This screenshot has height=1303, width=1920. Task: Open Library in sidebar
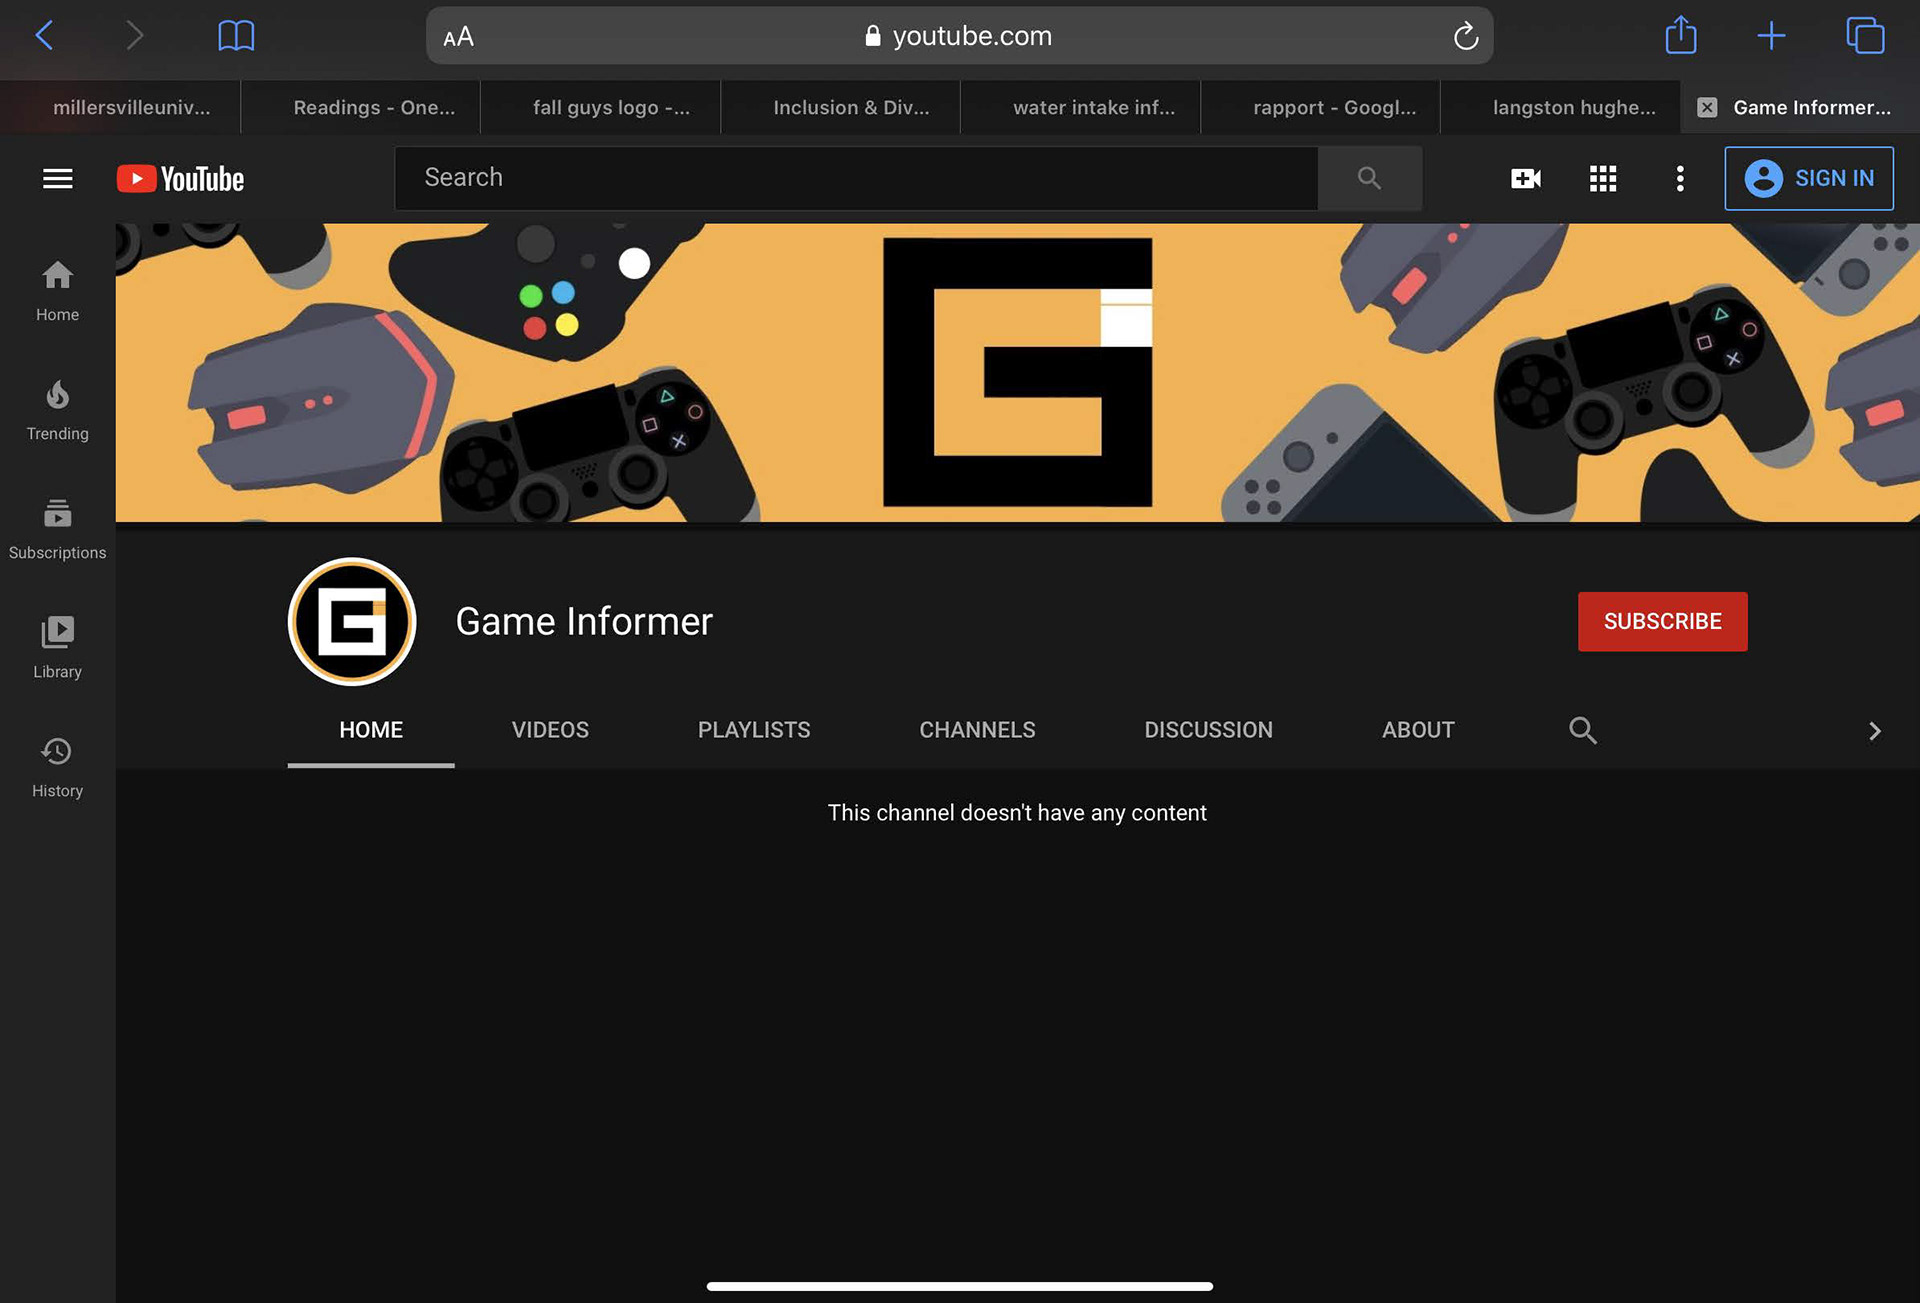(57, 648)
